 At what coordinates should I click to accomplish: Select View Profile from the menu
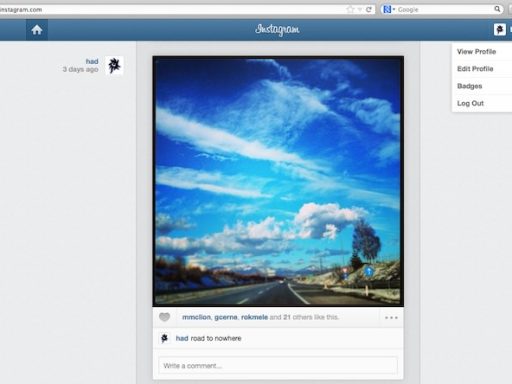click(476, 52)
